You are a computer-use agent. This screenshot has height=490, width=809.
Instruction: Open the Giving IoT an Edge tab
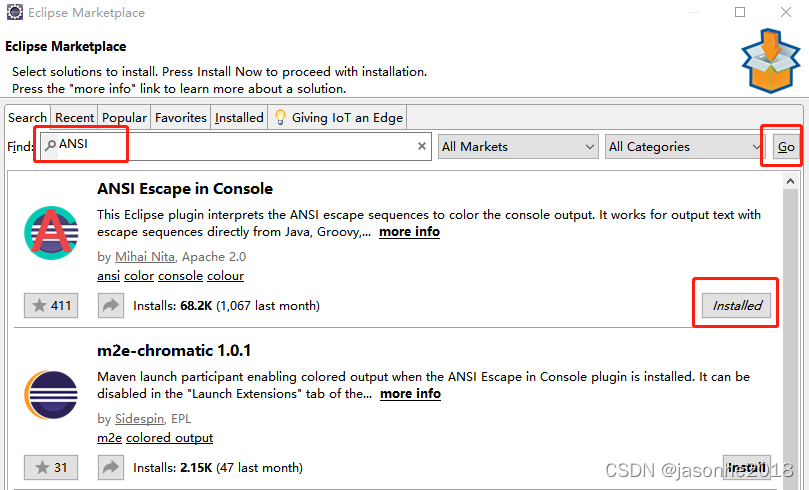(x=338, y=118)
